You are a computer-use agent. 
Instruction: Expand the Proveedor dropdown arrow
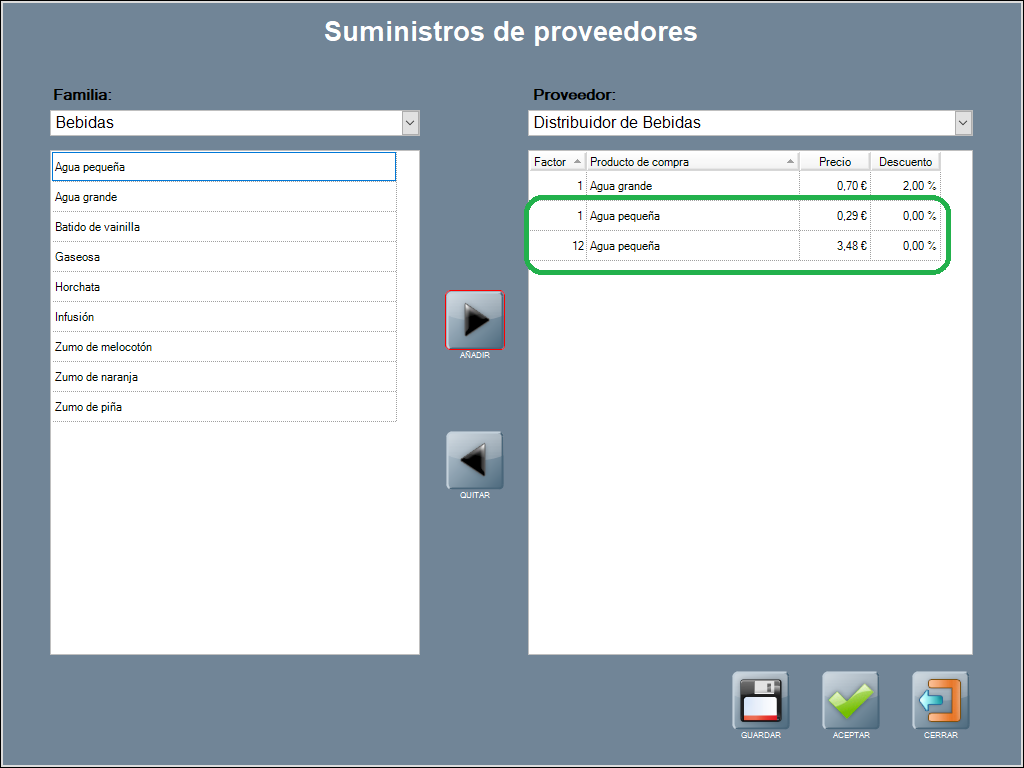[x=963, y=123]
